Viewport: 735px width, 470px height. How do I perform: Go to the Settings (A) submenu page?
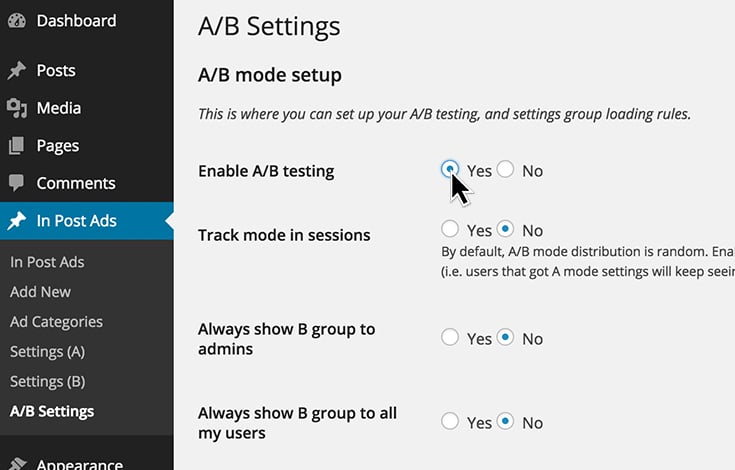(47, 352)
